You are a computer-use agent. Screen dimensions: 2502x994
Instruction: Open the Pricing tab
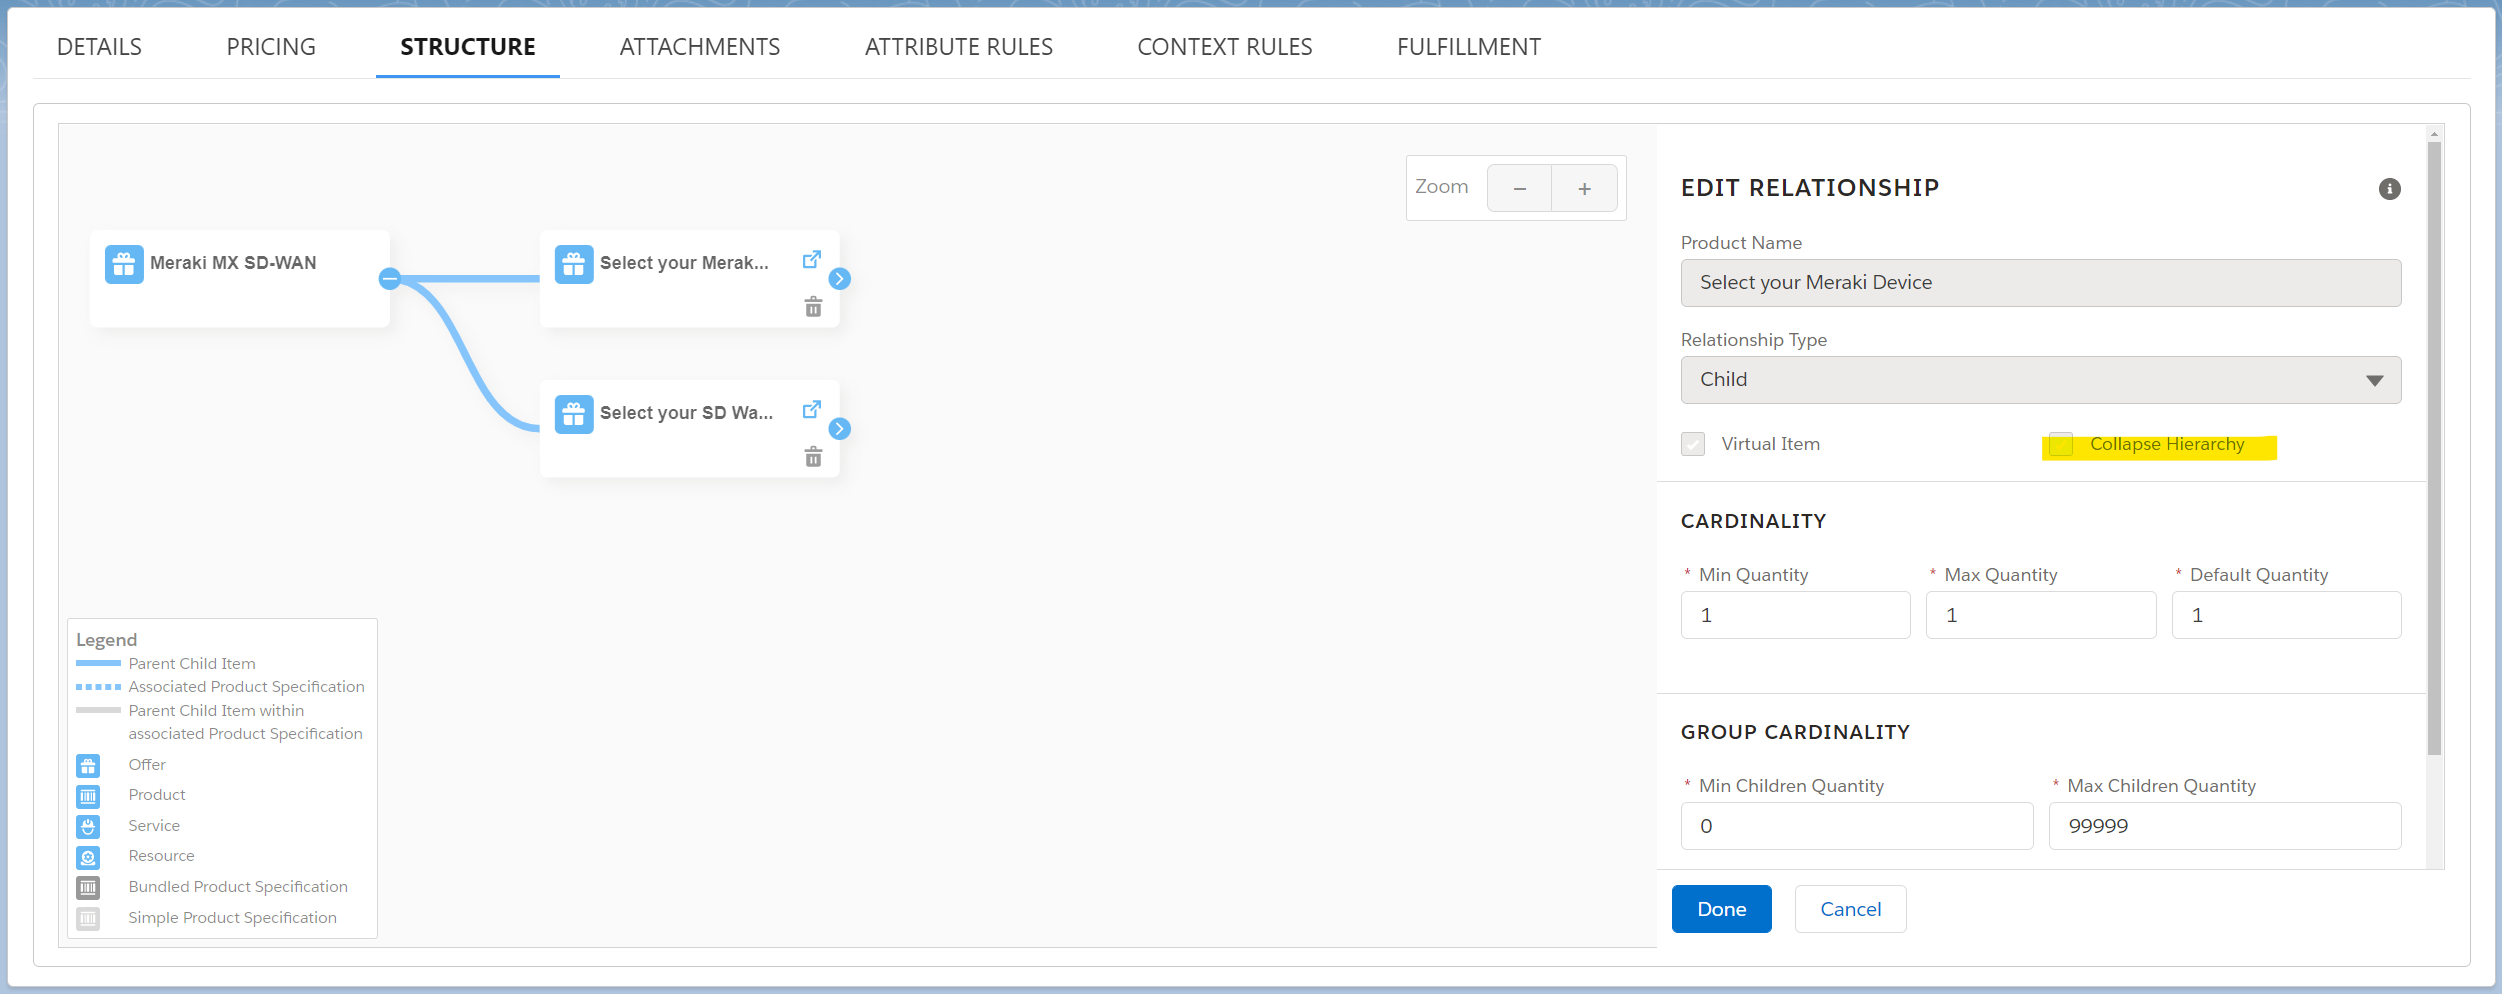coord(271,46)
